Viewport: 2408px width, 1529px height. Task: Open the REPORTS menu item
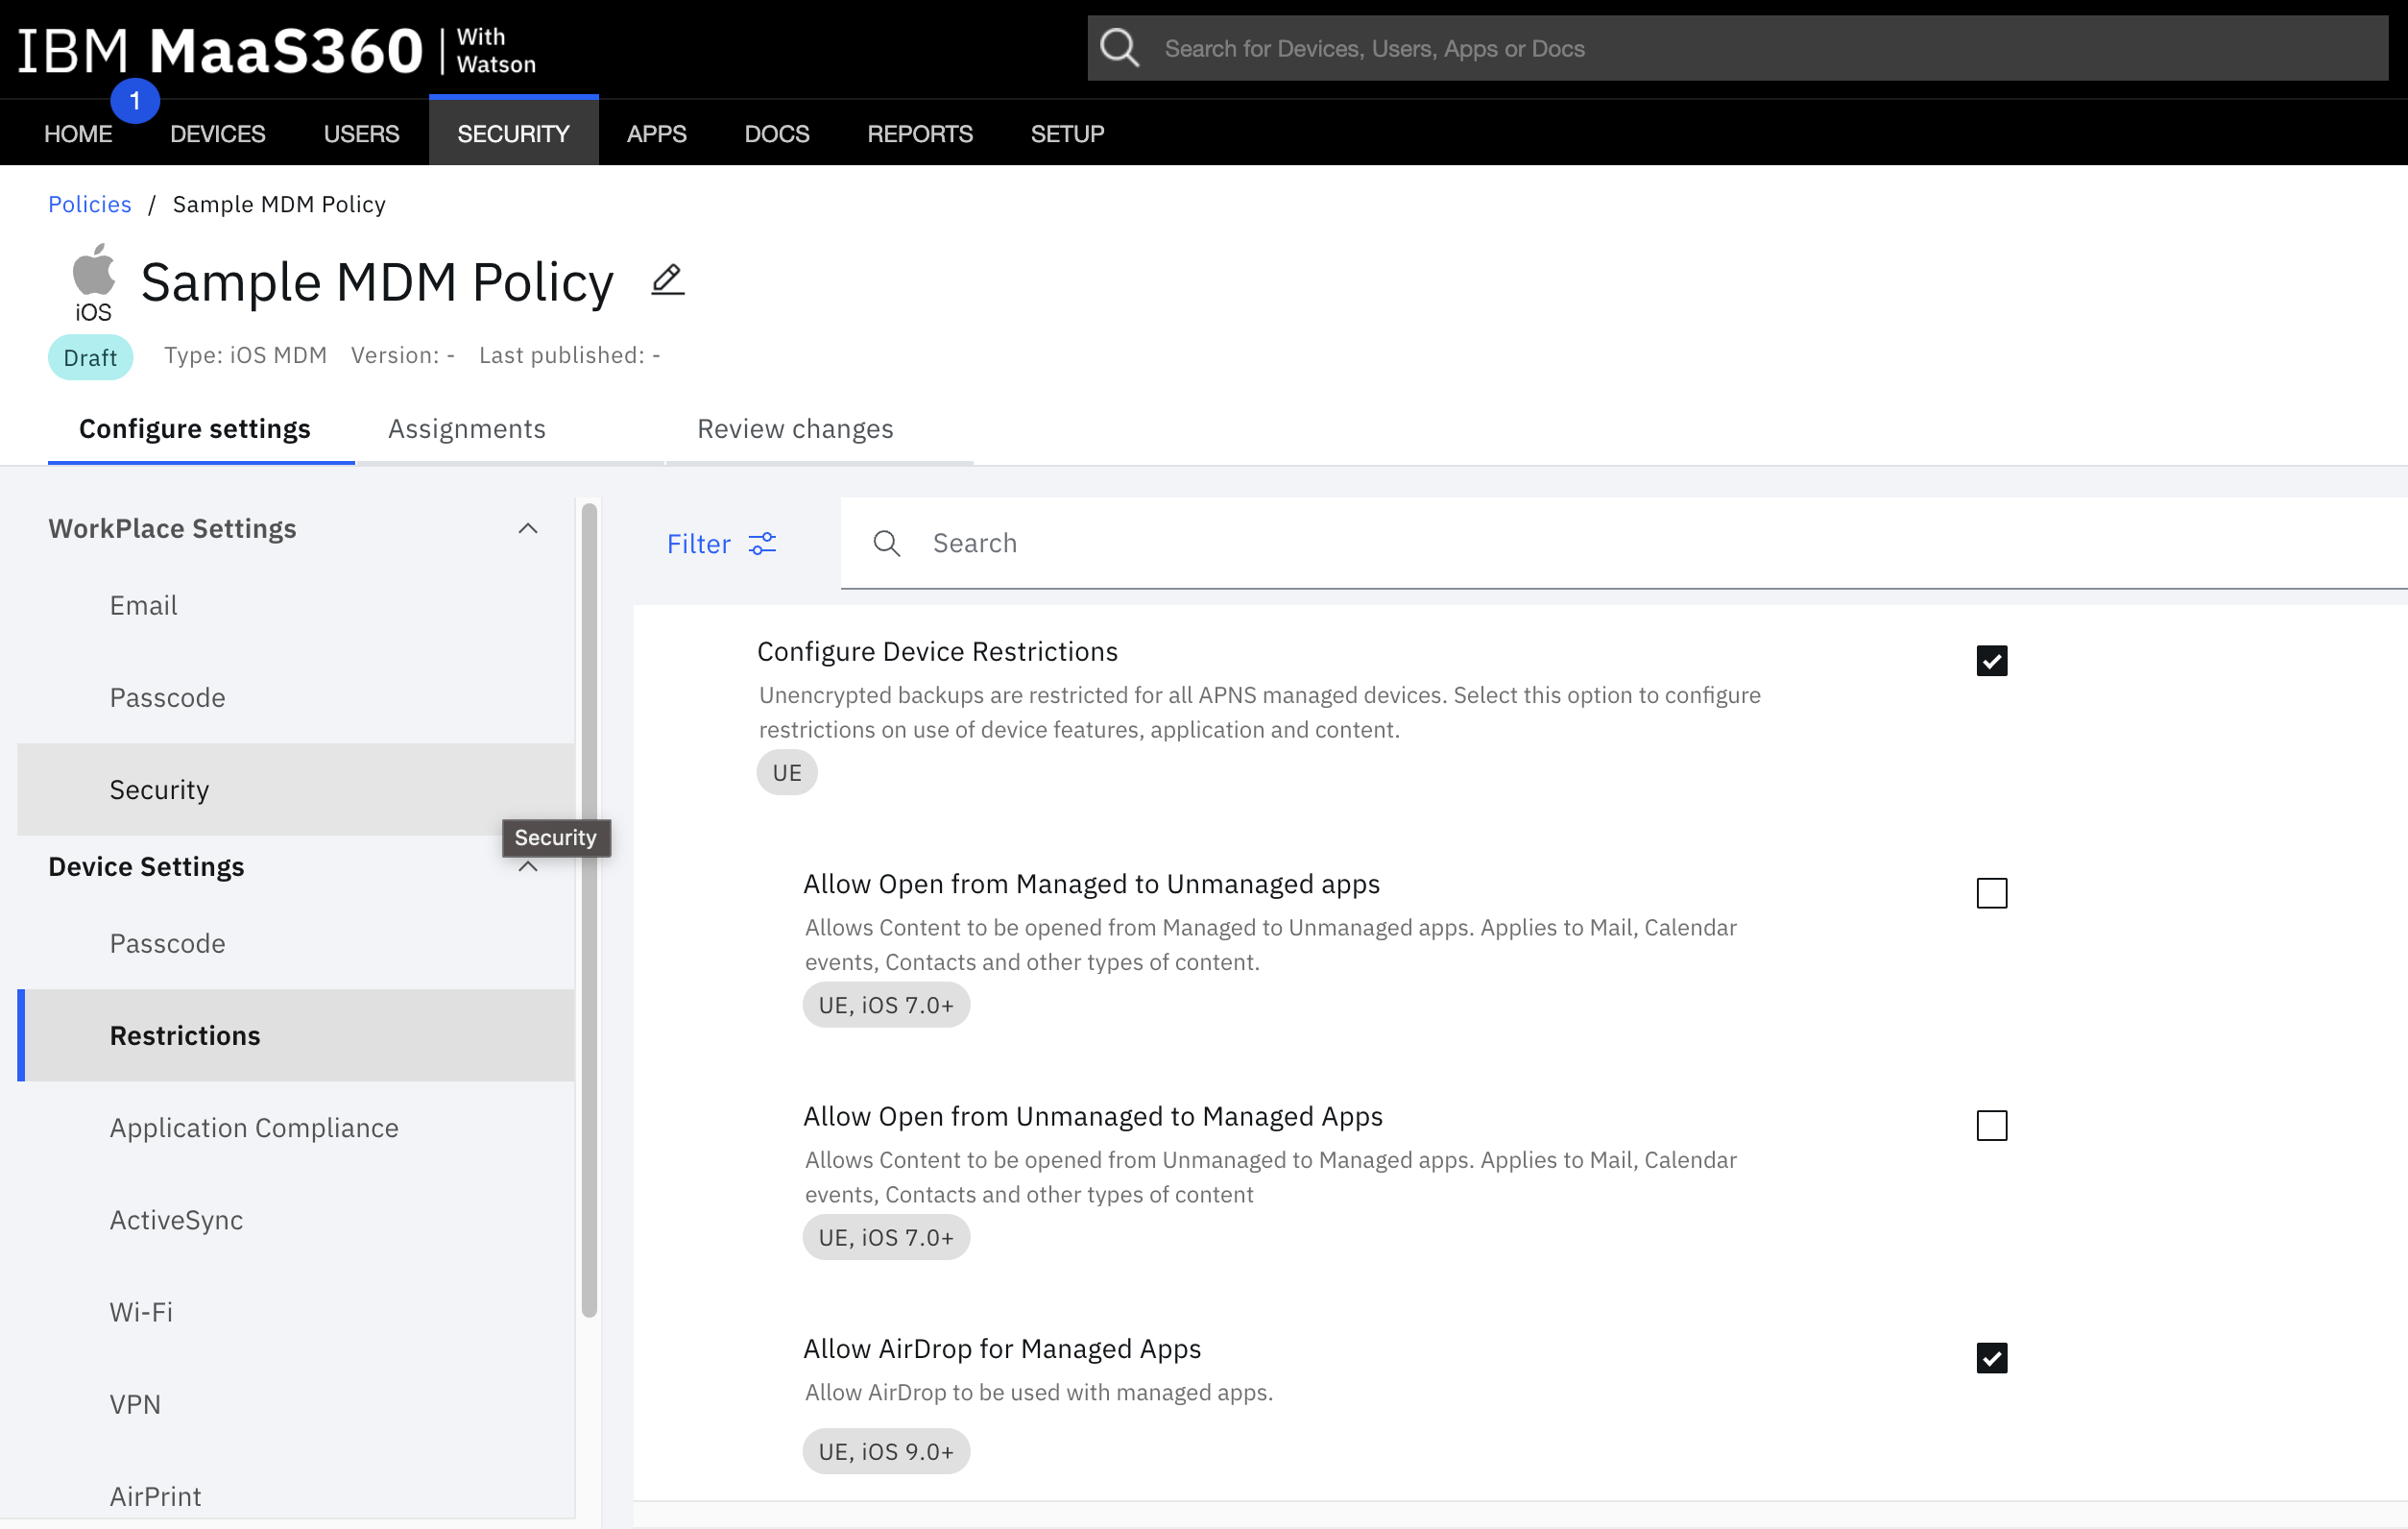(x=919, y=133)
